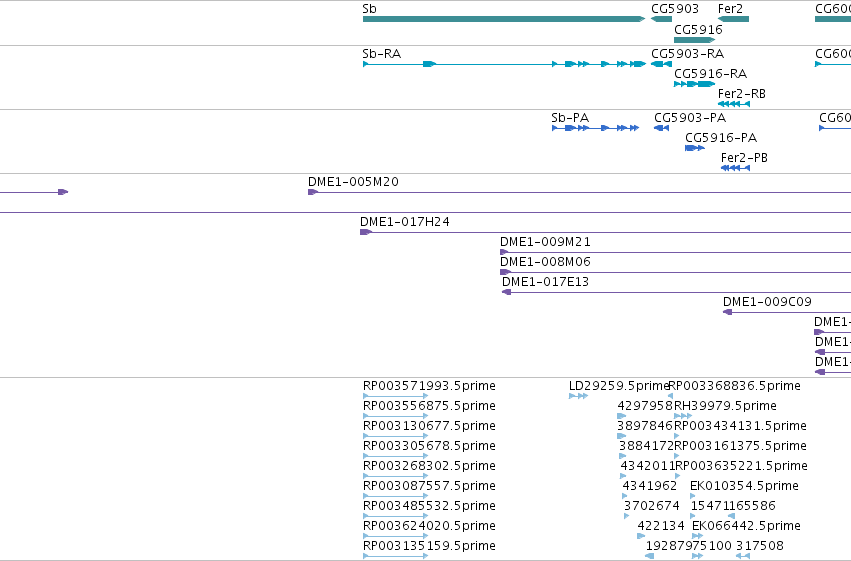Select EST RP003635221.5prime

tap(741, 466)
